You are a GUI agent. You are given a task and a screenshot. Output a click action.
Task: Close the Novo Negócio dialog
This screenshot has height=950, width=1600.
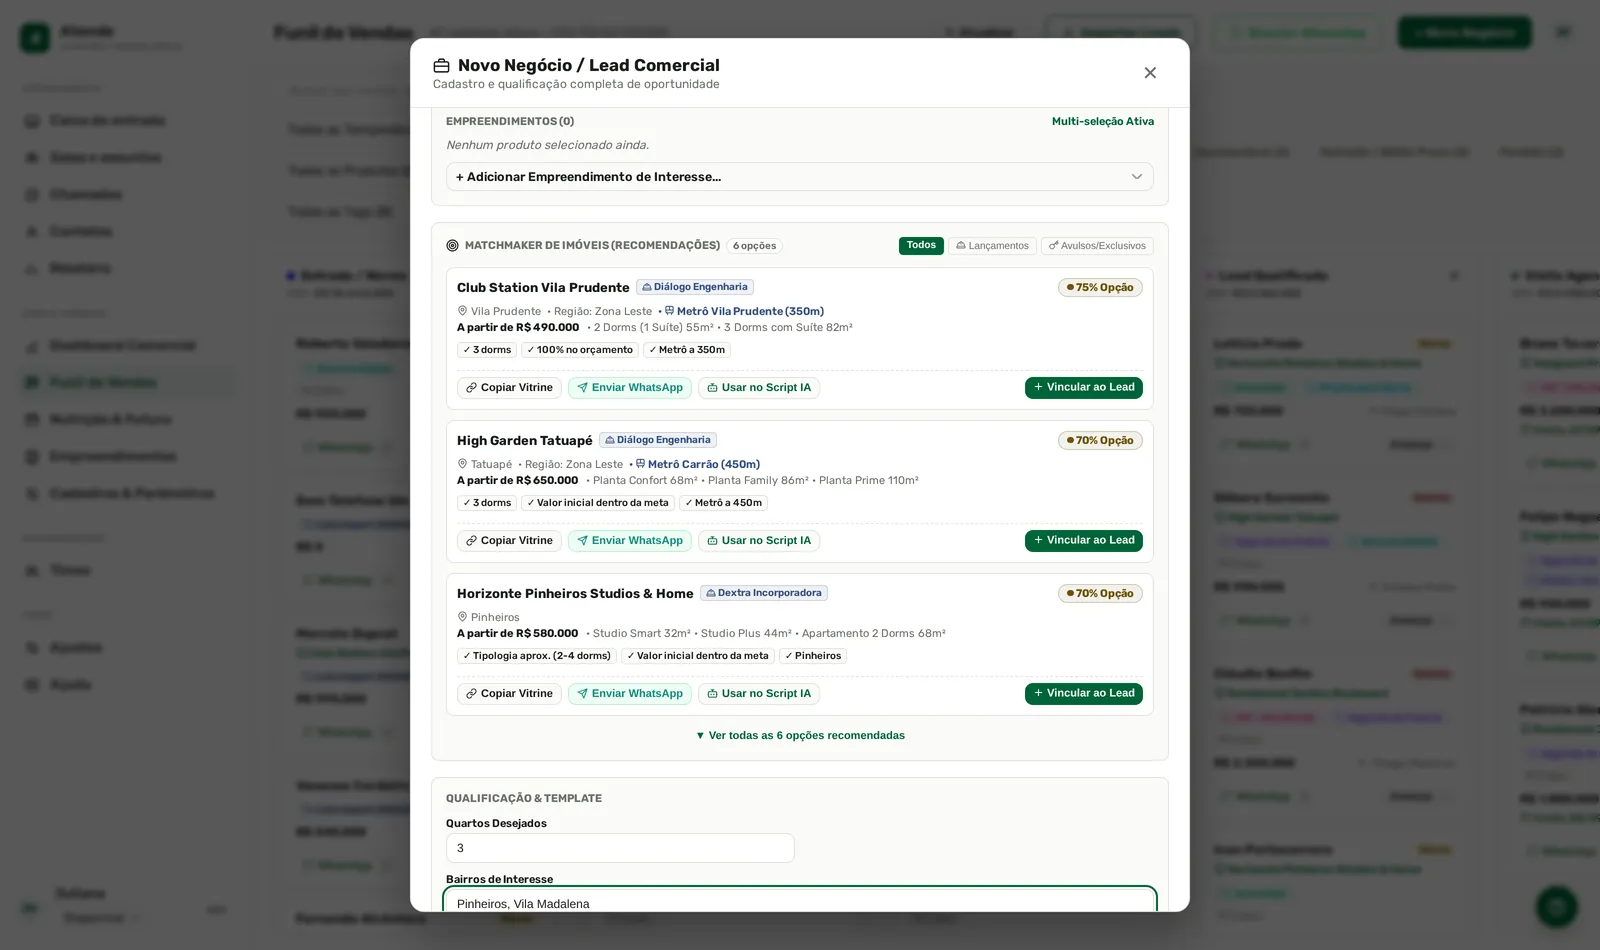(1150, 73)
